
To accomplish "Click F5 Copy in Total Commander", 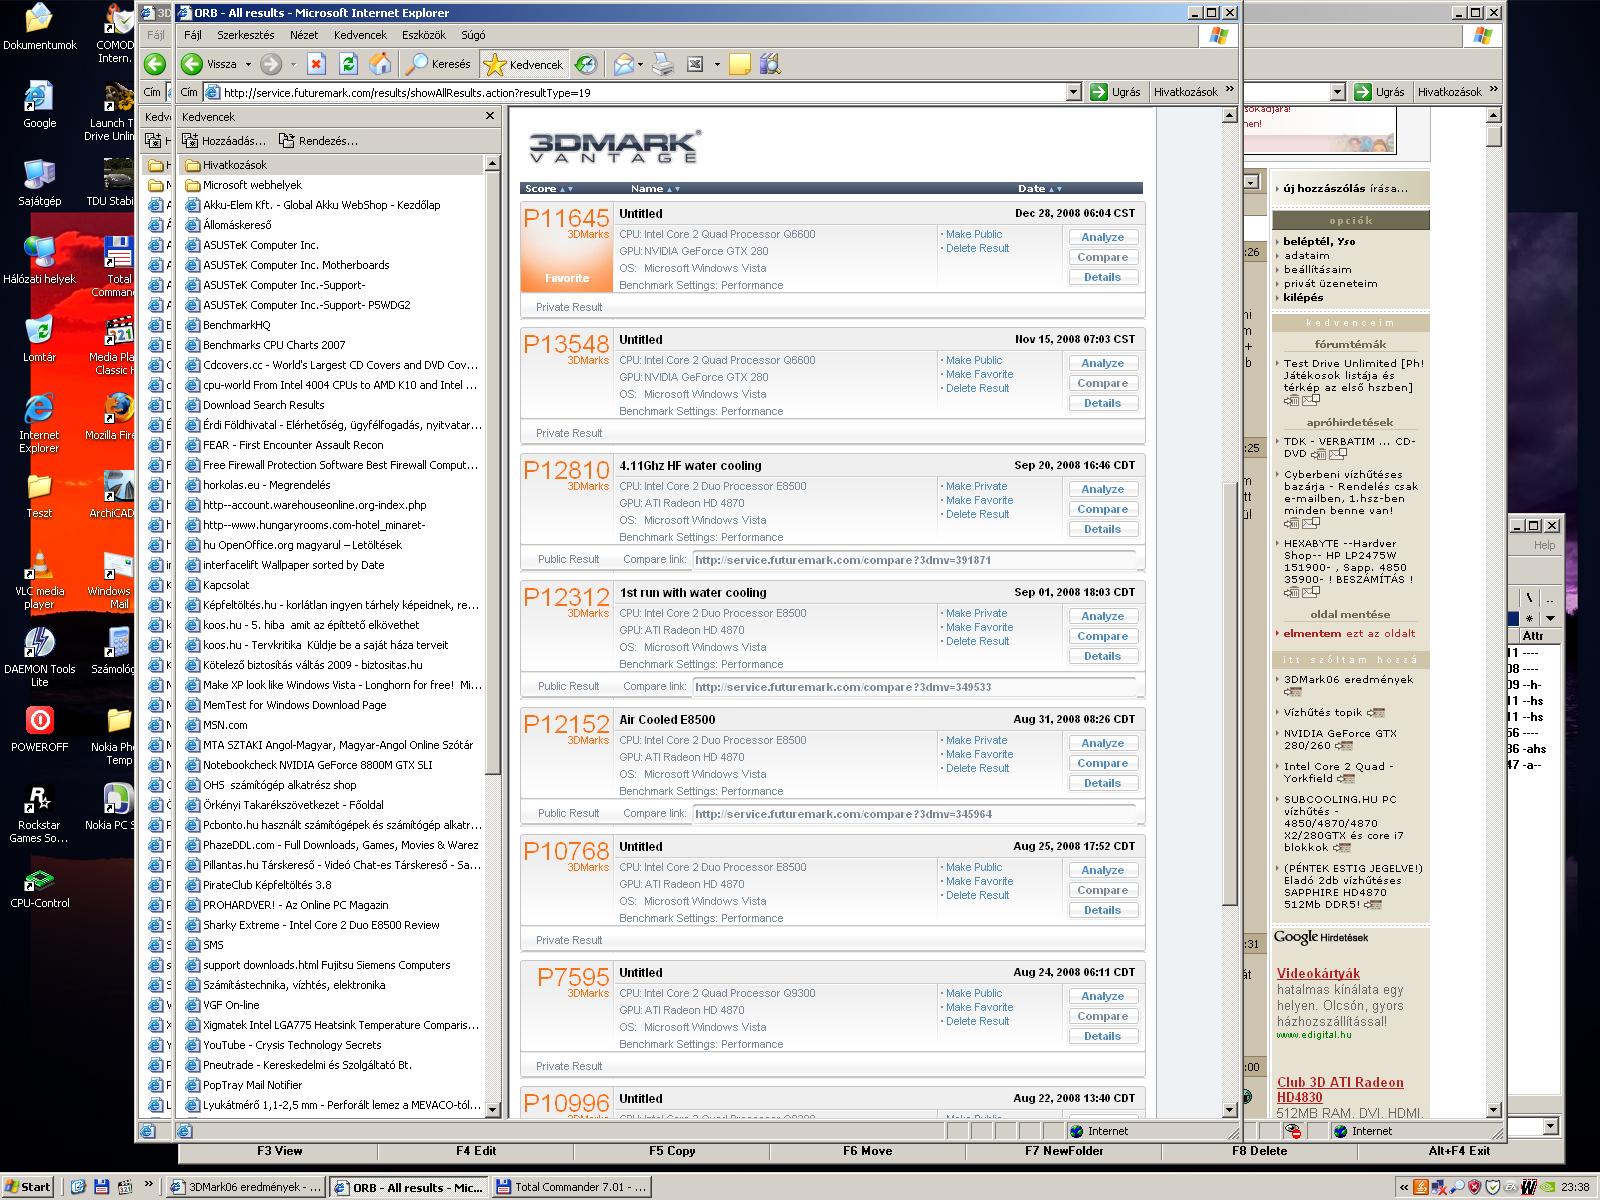I will [x=672, y=1151].
